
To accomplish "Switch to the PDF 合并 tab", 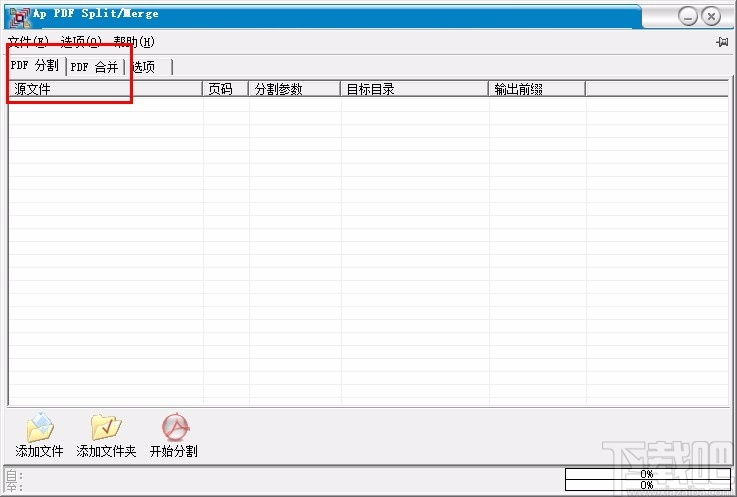I will (95, 67).
